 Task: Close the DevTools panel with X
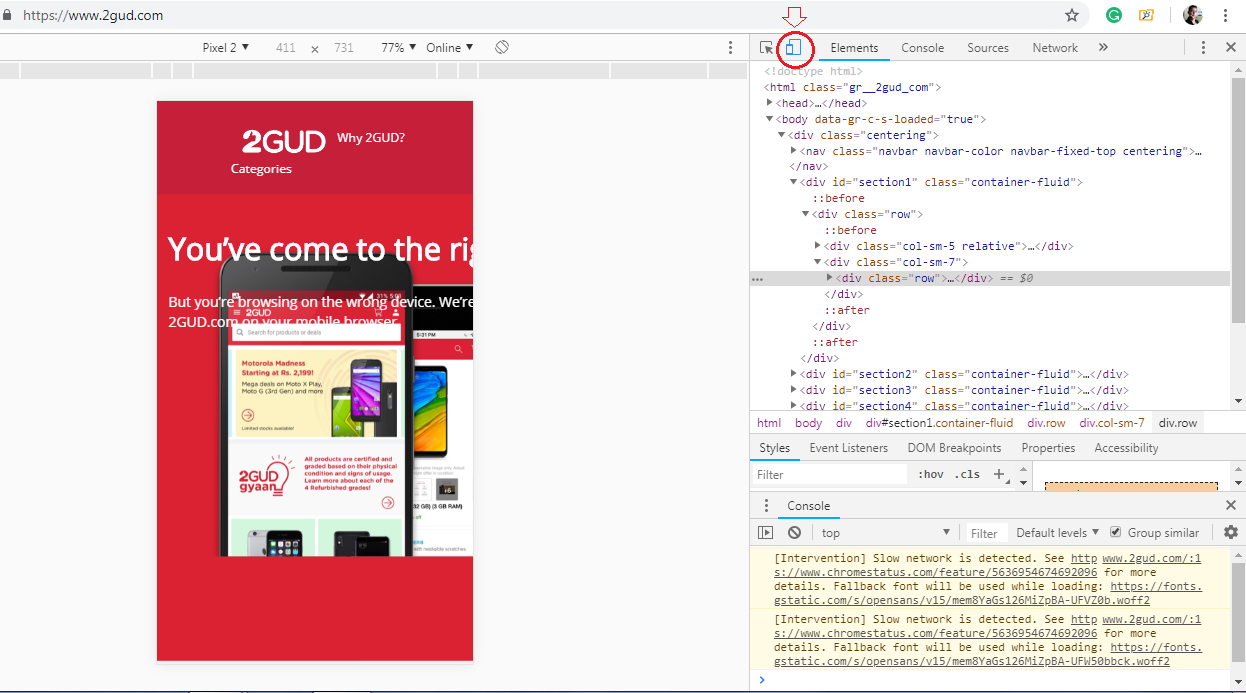coord(1231,47)
